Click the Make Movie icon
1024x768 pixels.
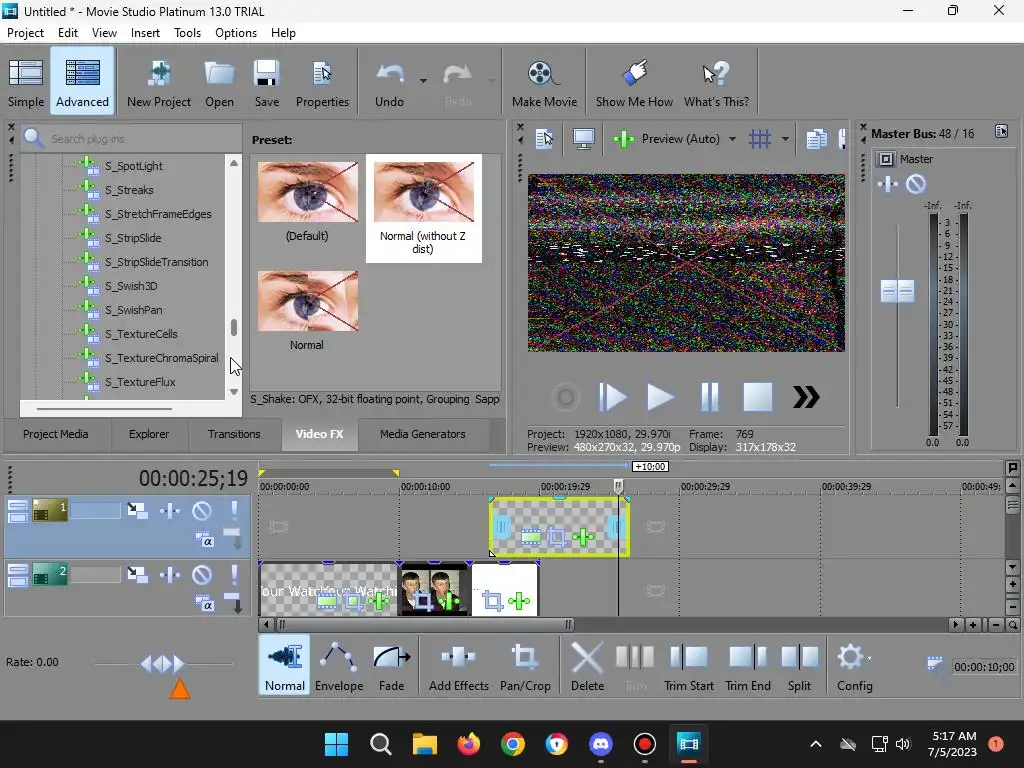[x=544, y=82]
